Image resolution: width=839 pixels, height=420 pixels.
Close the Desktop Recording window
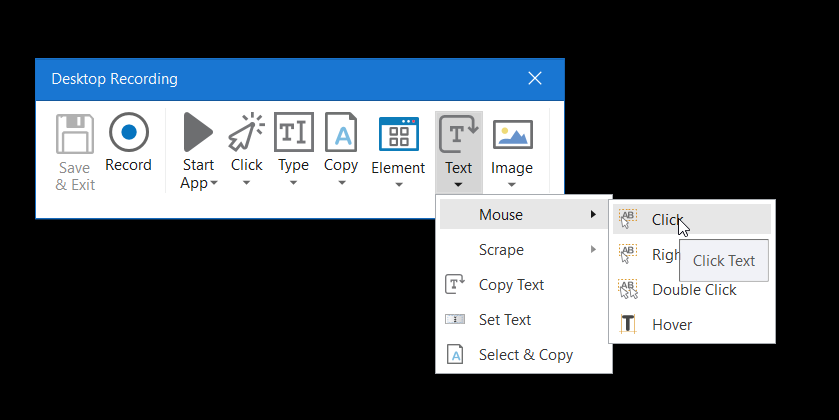(x=535, y=79)
